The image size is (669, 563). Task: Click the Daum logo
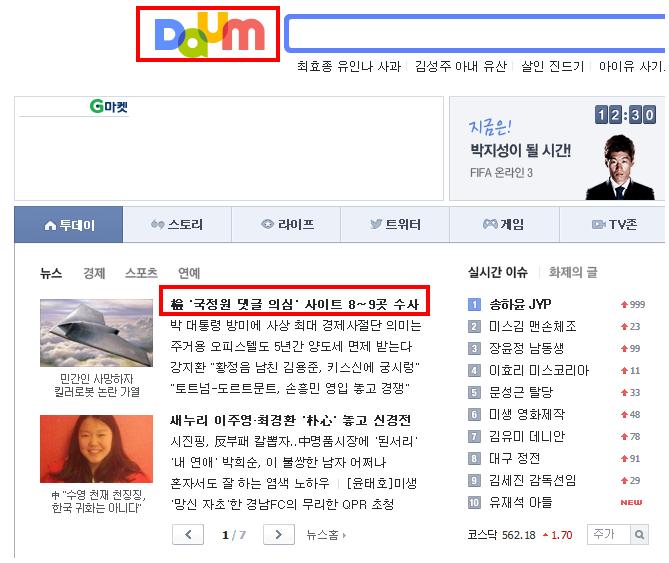pyautogui.click(x=209, y=35)
